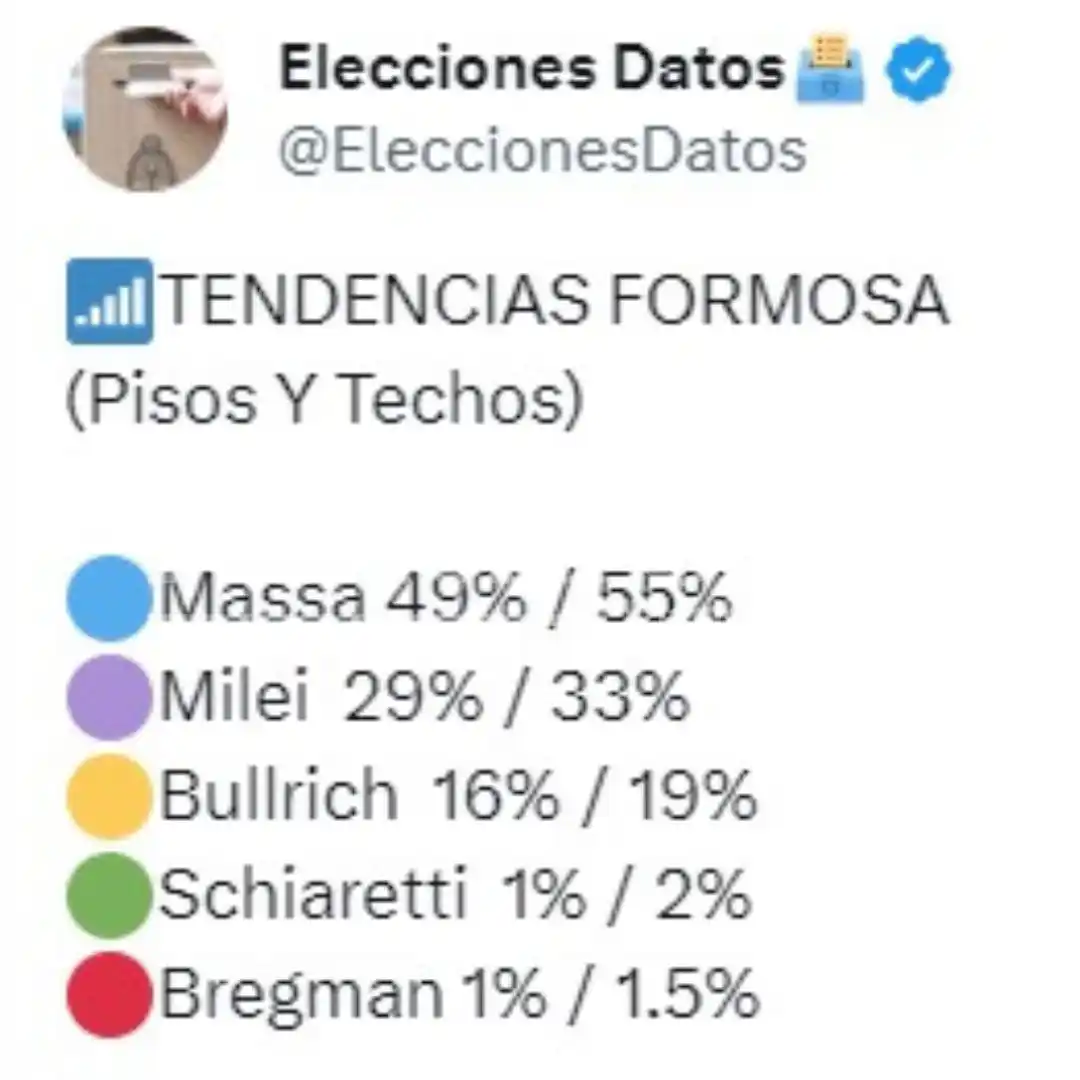Click the Bregman candidate name

(x=301, y=995)
